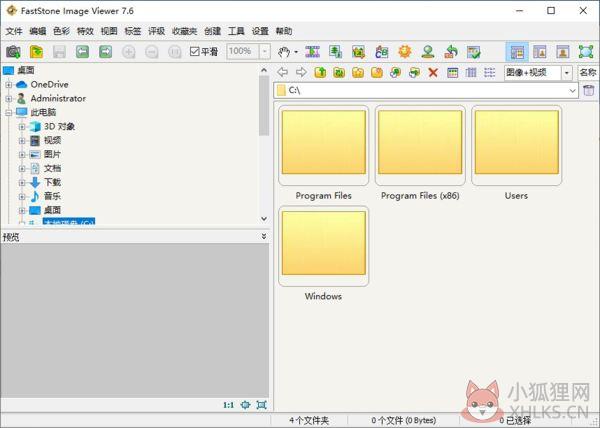
Task: Set preview to 1:1 zoom
Action: [228, 405]
